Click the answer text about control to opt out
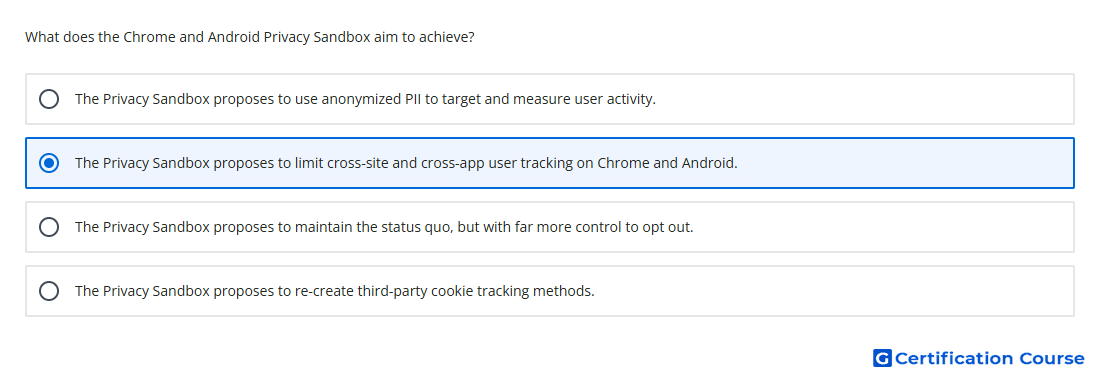Image resolution: width=1100 pixels, height=377 pixels. 384,227
